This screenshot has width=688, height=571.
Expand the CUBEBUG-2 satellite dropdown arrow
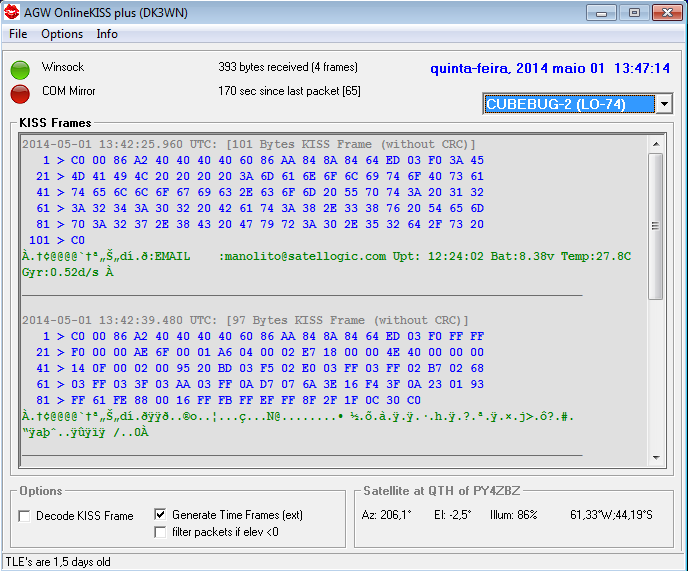(x=663, y=104)
